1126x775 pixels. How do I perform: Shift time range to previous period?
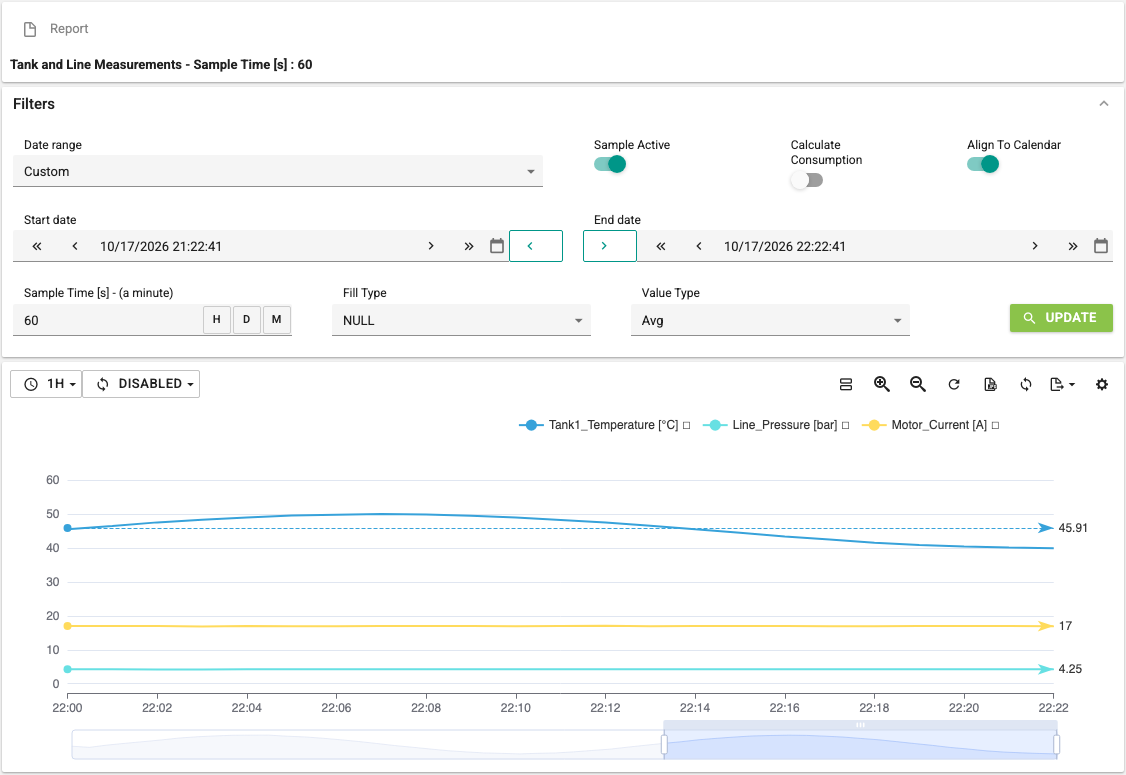point(536,246)
